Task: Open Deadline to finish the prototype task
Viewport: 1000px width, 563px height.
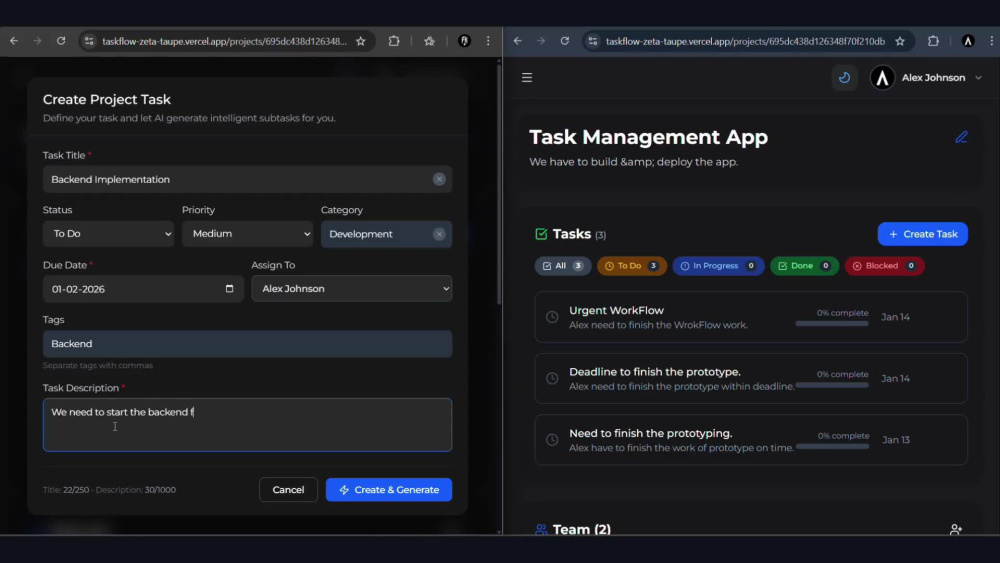Action: pos(751,378)
